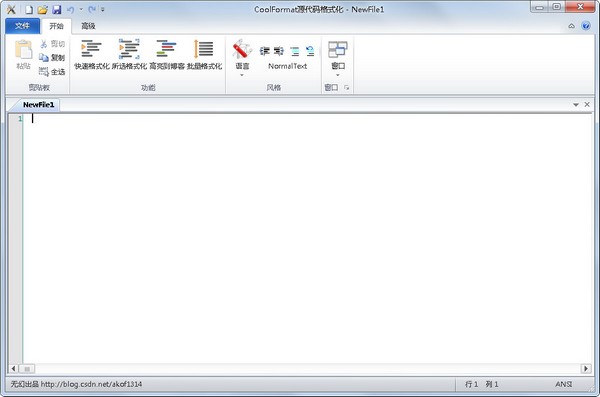Redo action from quick access toolbar
Screen dimensions: 600x397
coord(92,10)
